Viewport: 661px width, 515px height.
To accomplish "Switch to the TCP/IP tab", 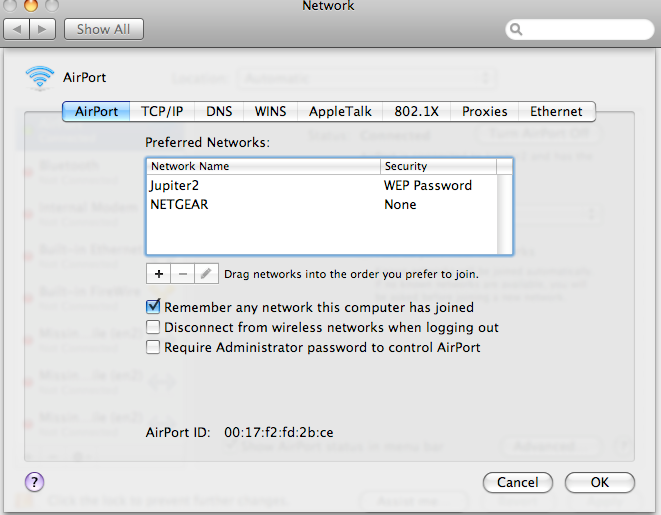I will point(161,112).
